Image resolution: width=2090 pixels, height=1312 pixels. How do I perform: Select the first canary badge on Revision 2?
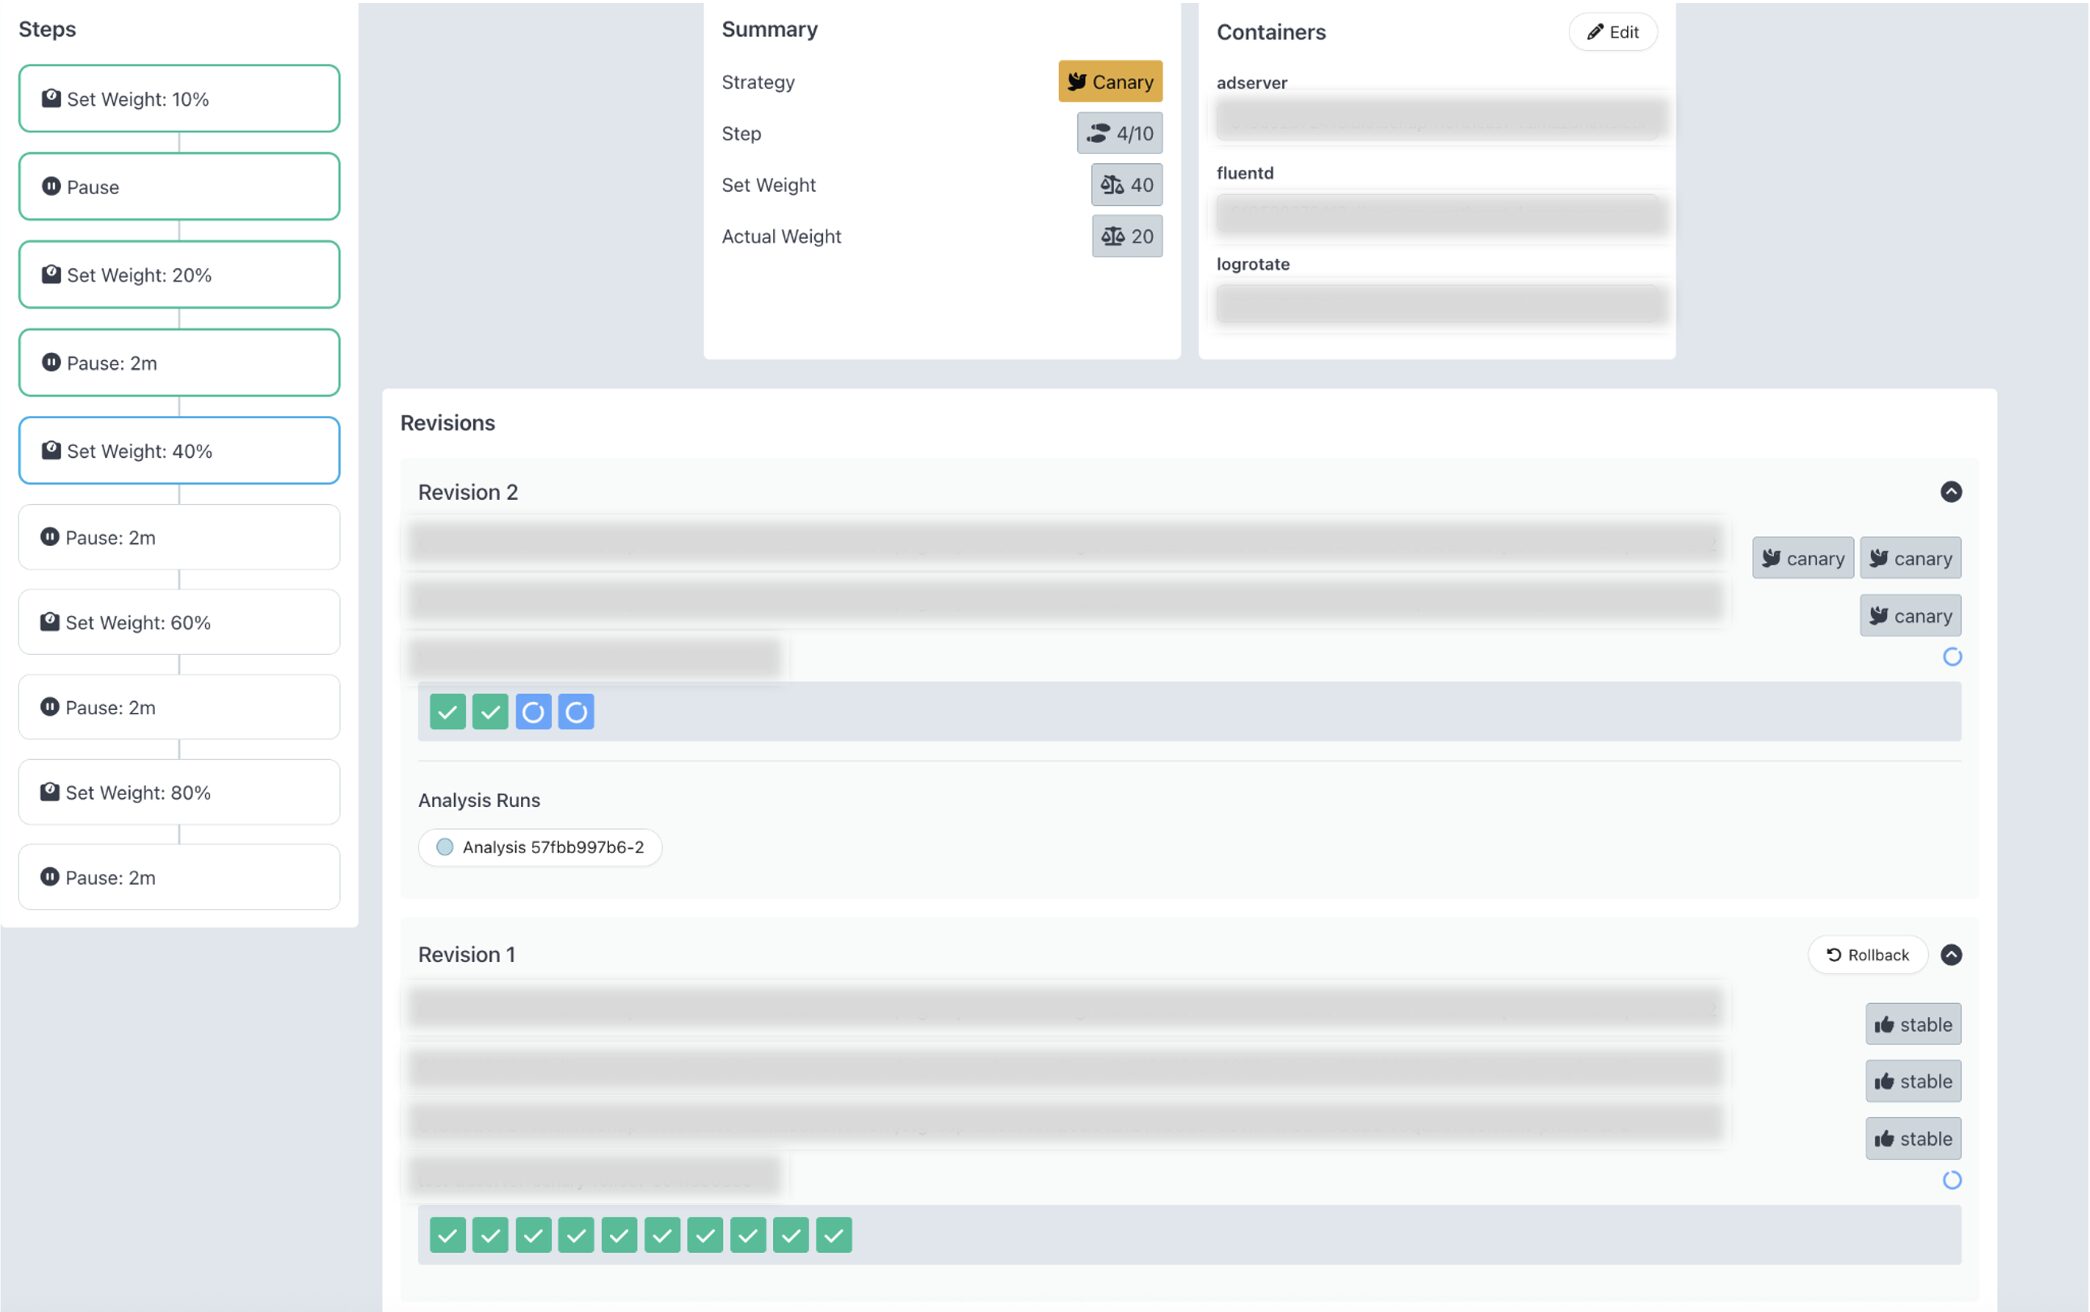coord(1803,557)
